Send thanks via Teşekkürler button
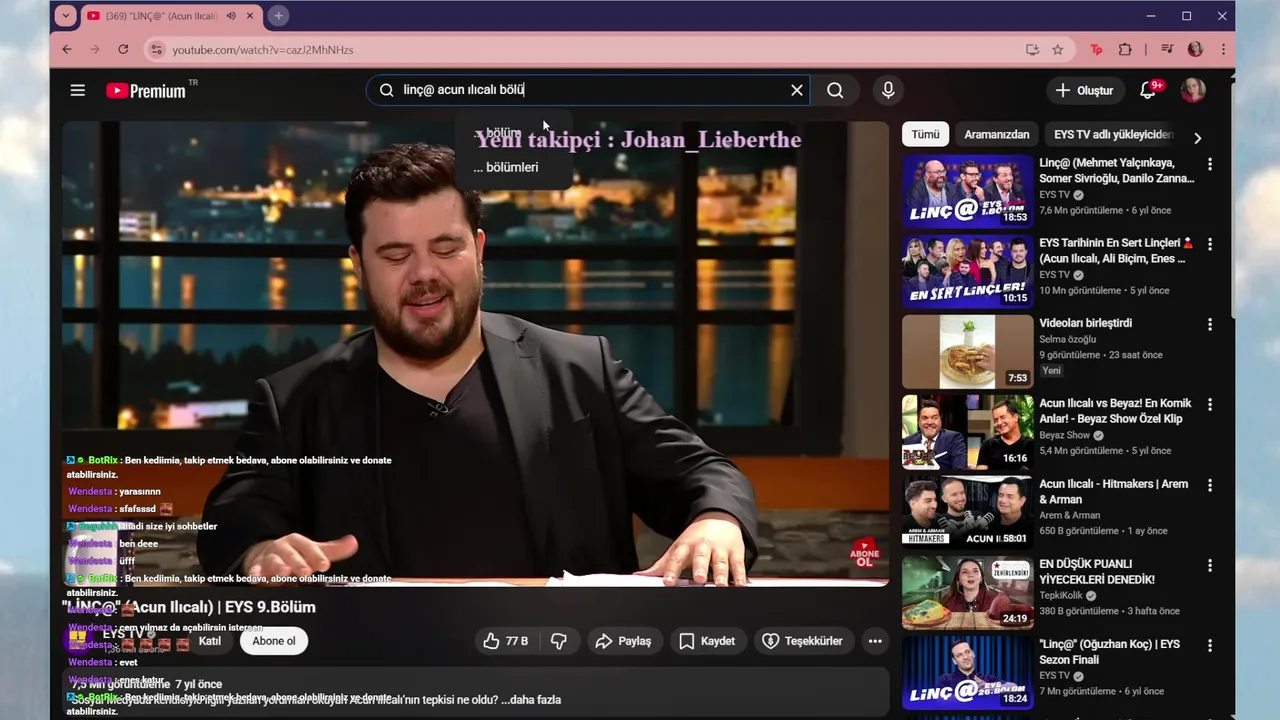The image size is (1280, 720). click(802, 641)
